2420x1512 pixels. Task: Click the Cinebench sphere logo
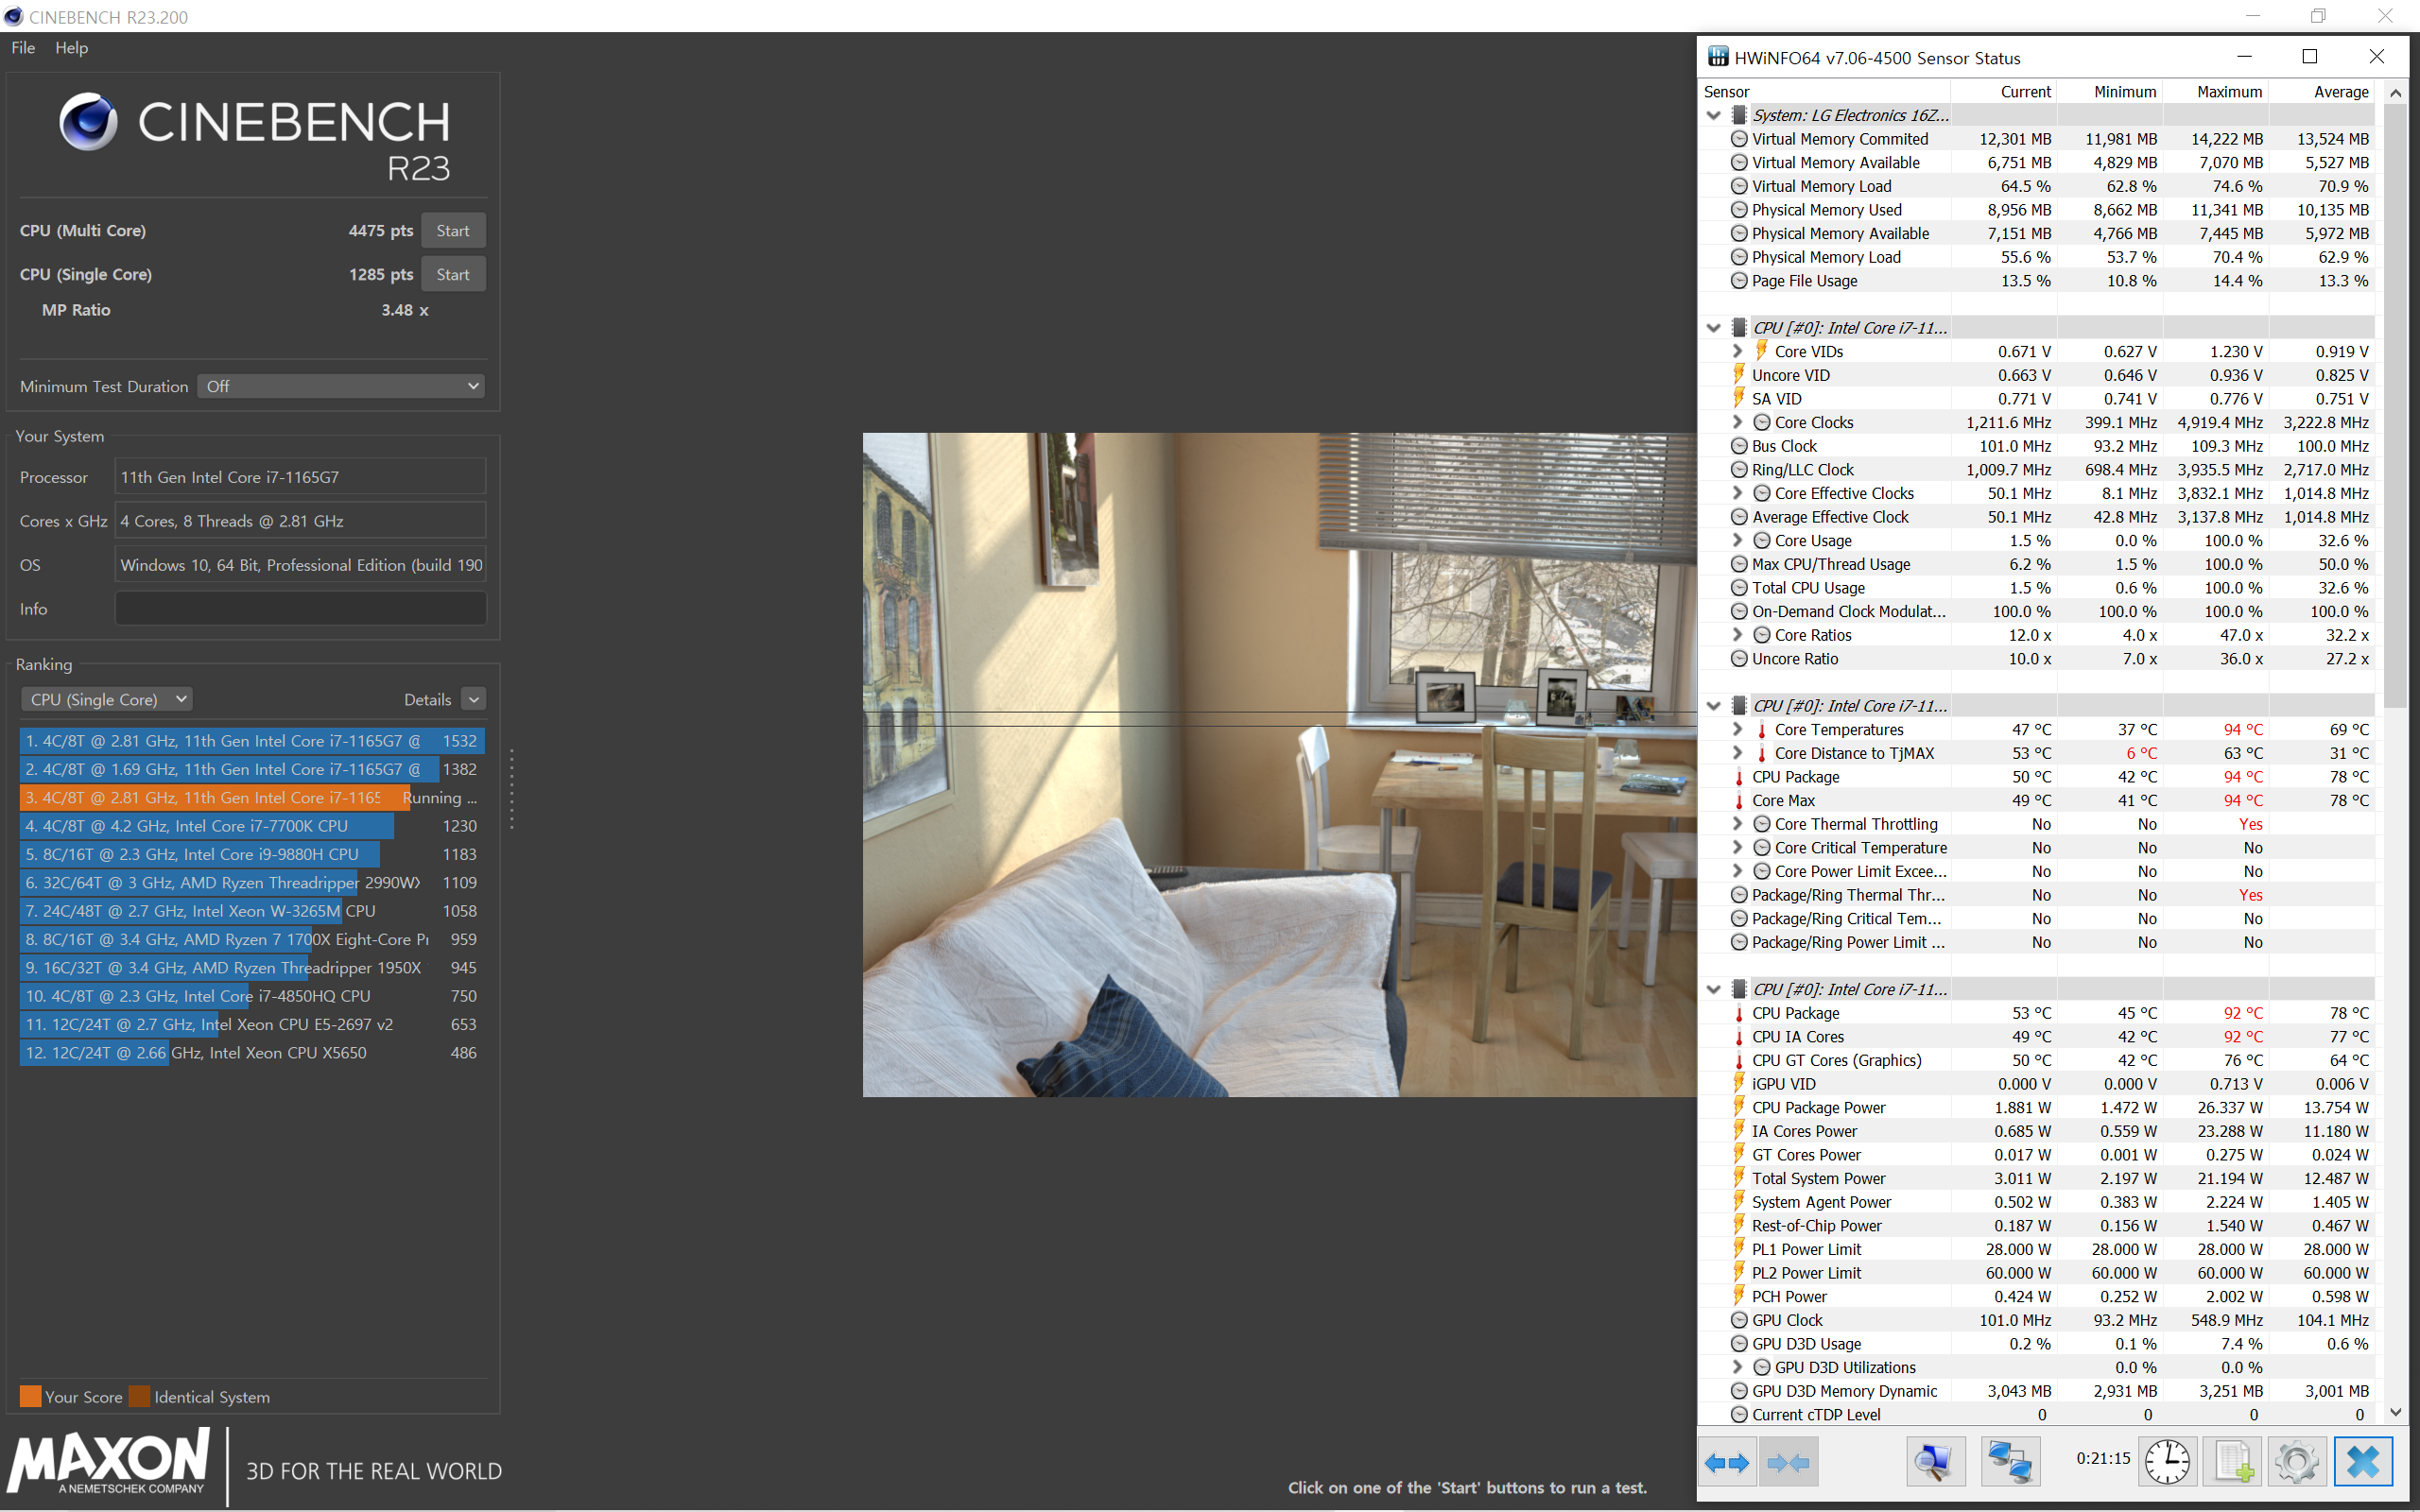88,122
